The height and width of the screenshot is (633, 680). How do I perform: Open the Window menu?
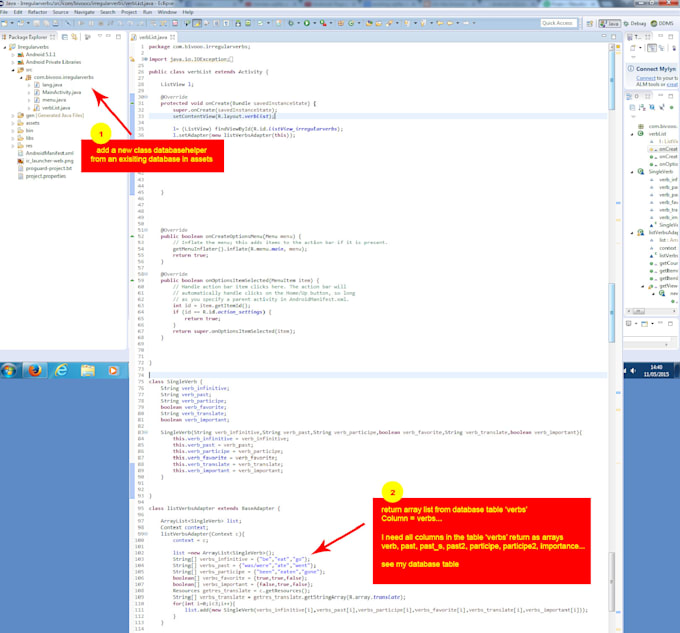pos(167,12)
